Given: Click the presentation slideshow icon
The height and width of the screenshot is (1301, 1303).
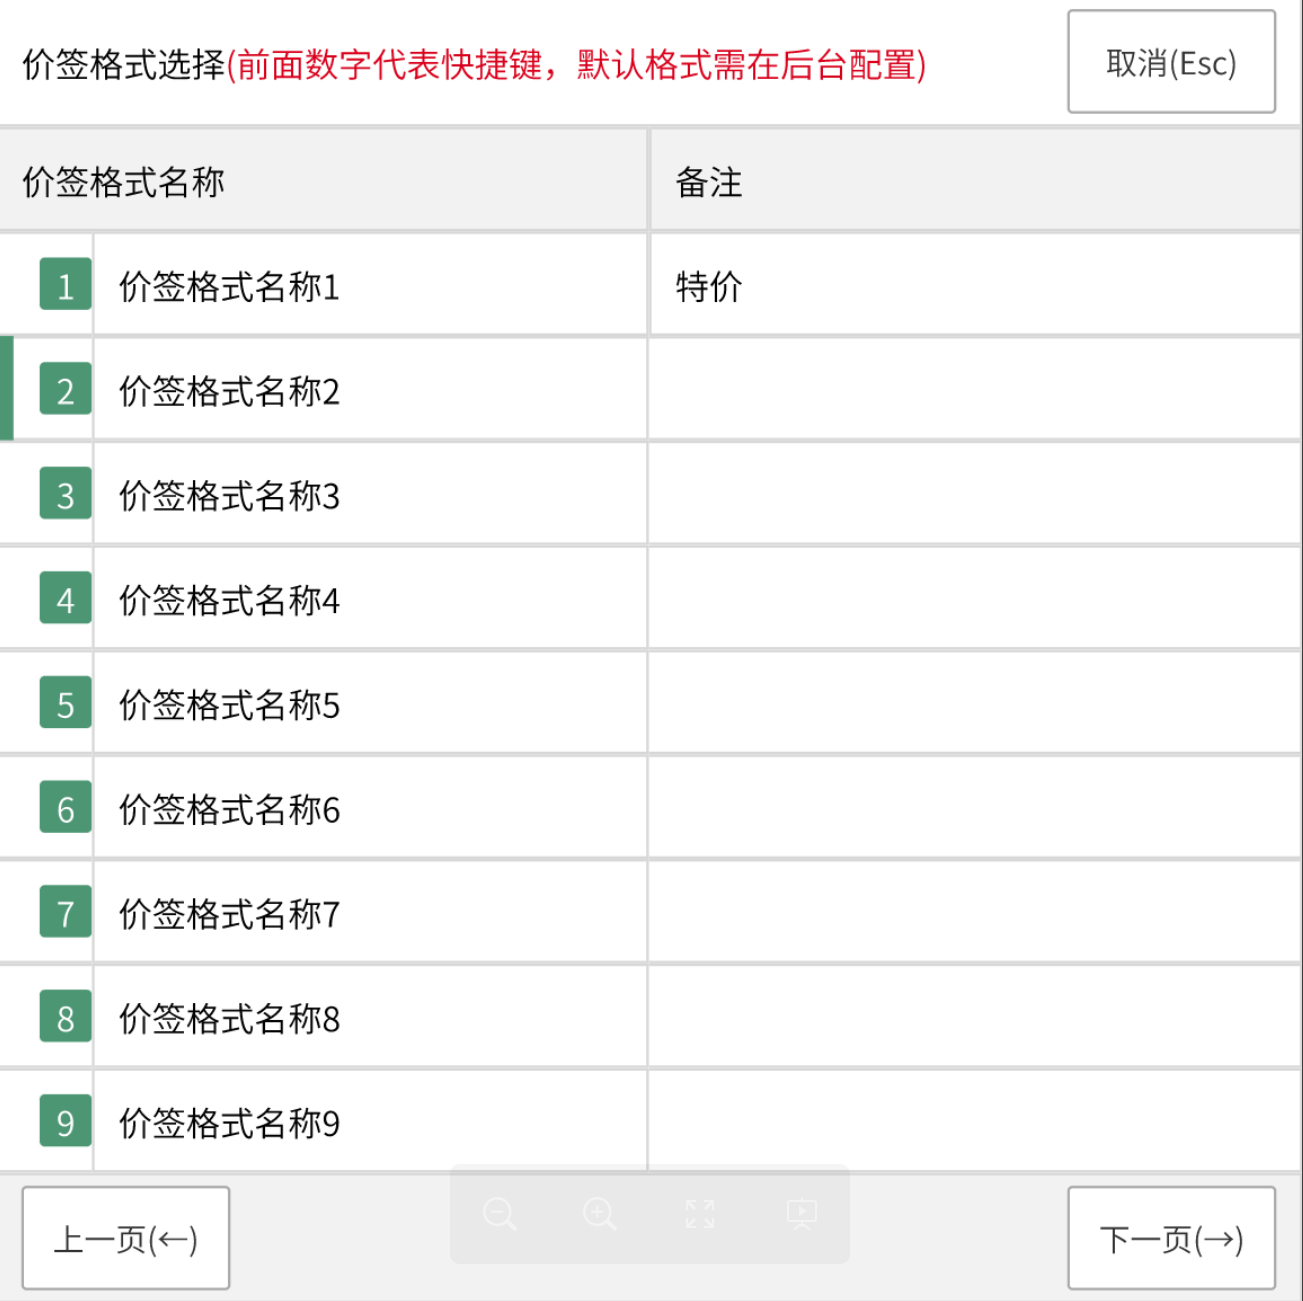Looking at the screenshot, I should pyautogui.click(x=801, y=1214).
